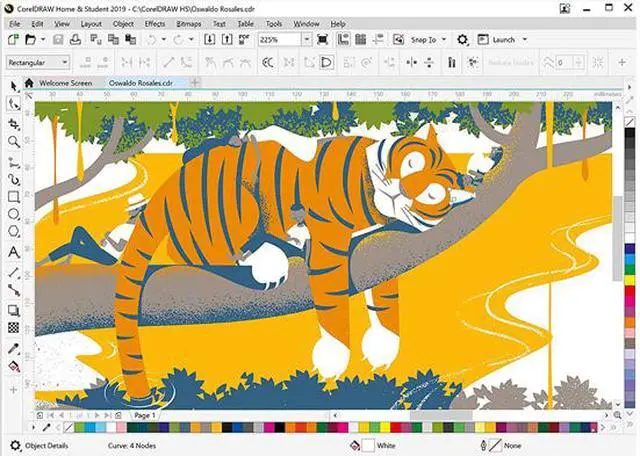Click quick customize plus on property bar
This screenshot has height=456, width=640.
(622, 62)
